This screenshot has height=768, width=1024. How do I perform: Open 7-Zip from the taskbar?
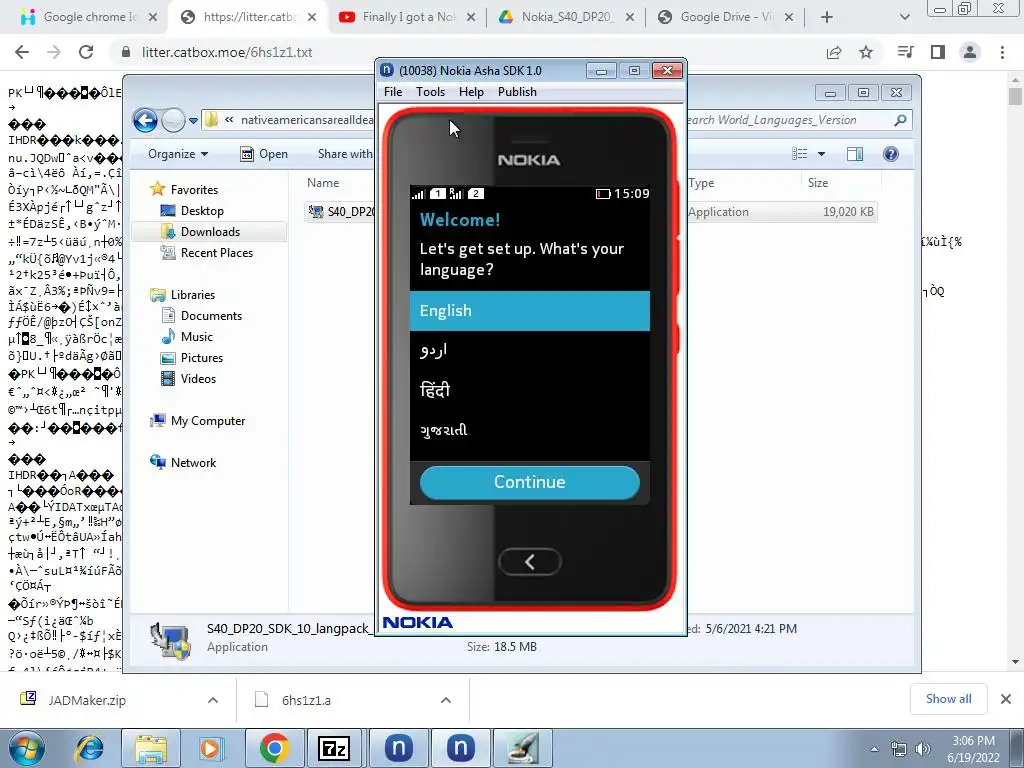click(x=334, y=748)
